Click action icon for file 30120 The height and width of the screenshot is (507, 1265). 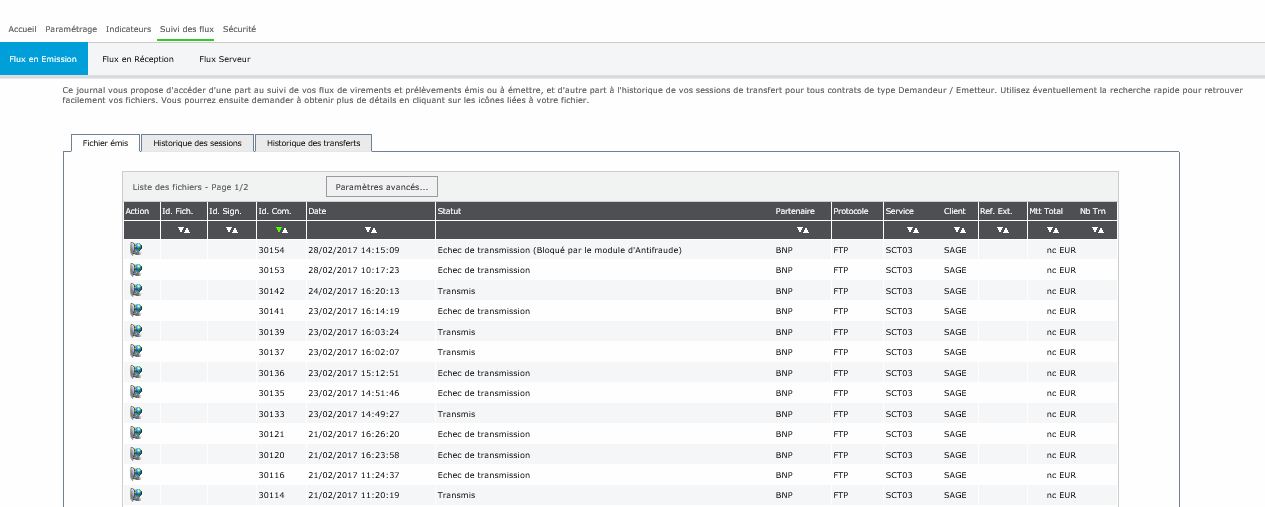(x=135, y=454)
